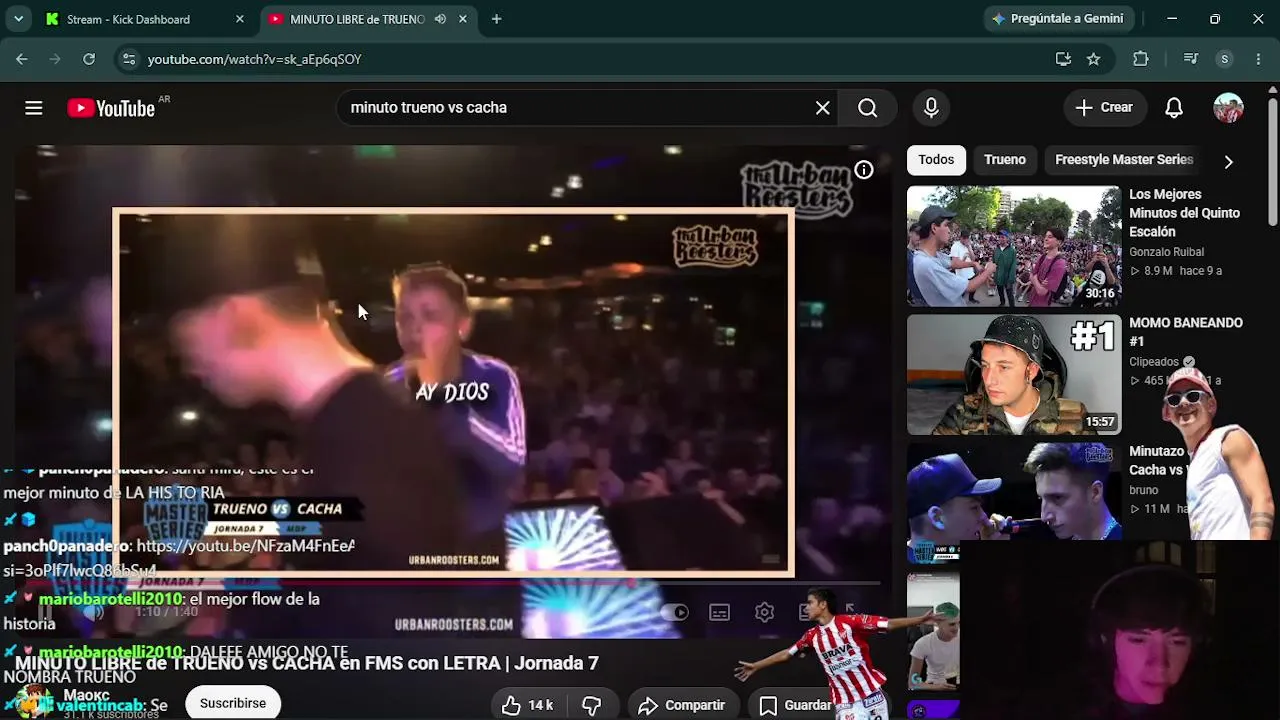Screen dimensions: 1280x720
Task: Show more filter chips with arrow
Action: coord(1228,161)
